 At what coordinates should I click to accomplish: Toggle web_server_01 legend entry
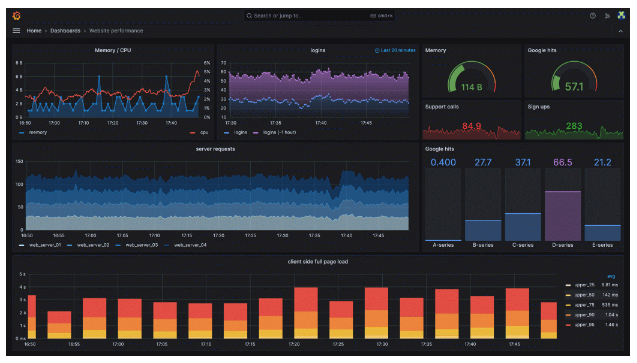point(45,245)
